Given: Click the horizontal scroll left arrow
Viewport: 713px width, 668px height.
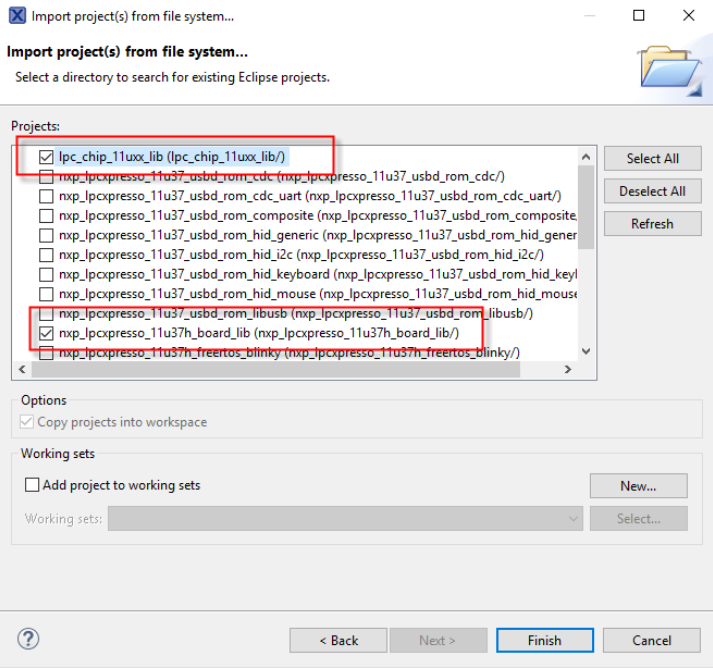Looking at the screenshot, I should click(22, 369).
